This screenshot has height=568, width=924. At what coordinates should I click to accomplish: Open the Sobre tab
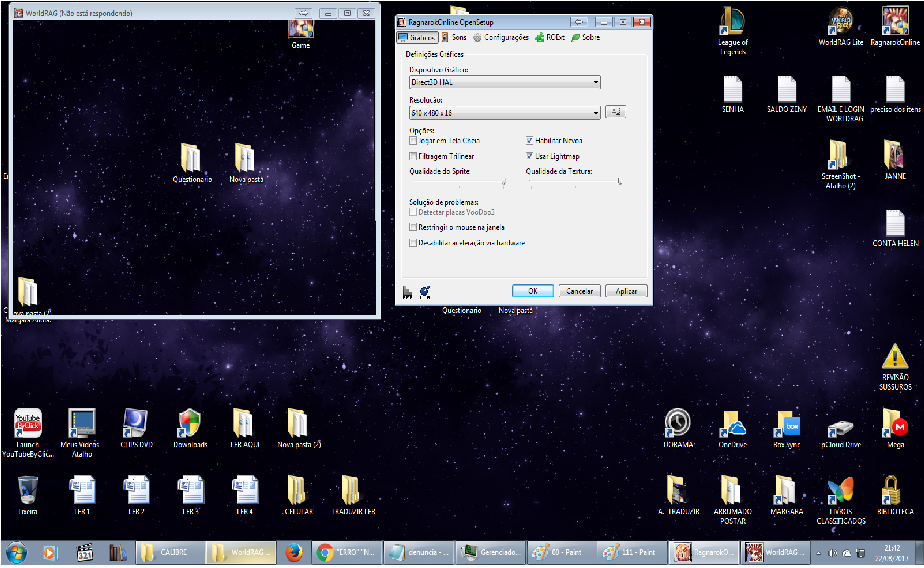[x=586, y=37]
